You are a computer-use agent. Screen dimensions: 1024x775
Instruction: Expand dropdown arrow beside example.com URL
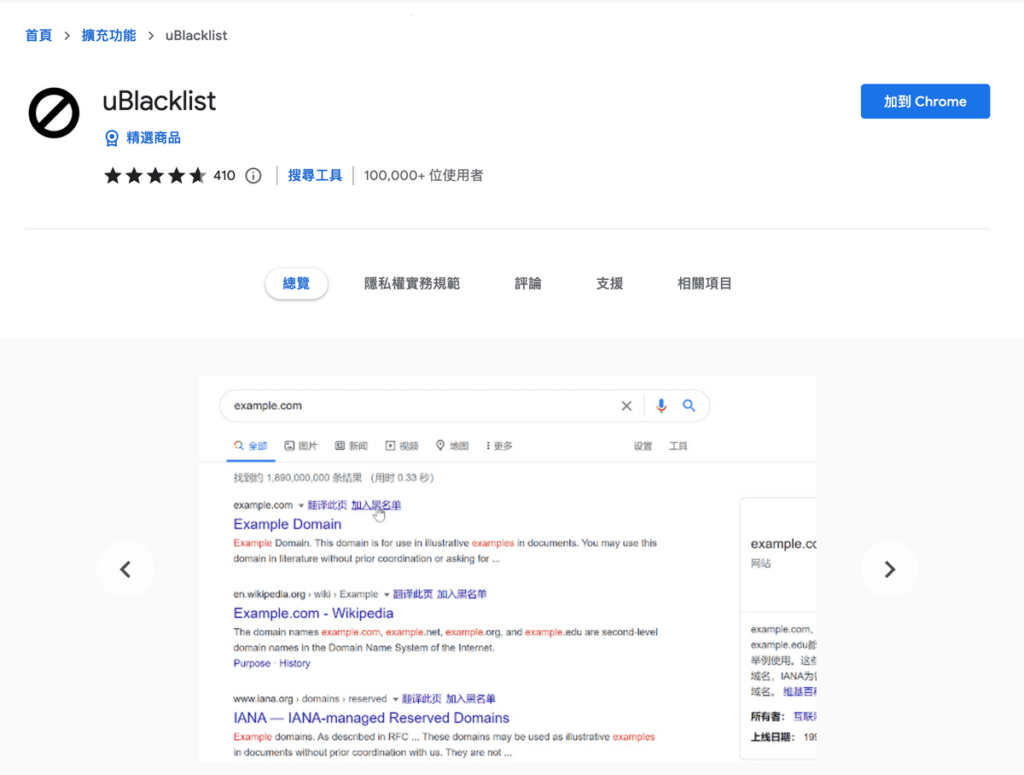pyautogui.click(x=301, y=505)
